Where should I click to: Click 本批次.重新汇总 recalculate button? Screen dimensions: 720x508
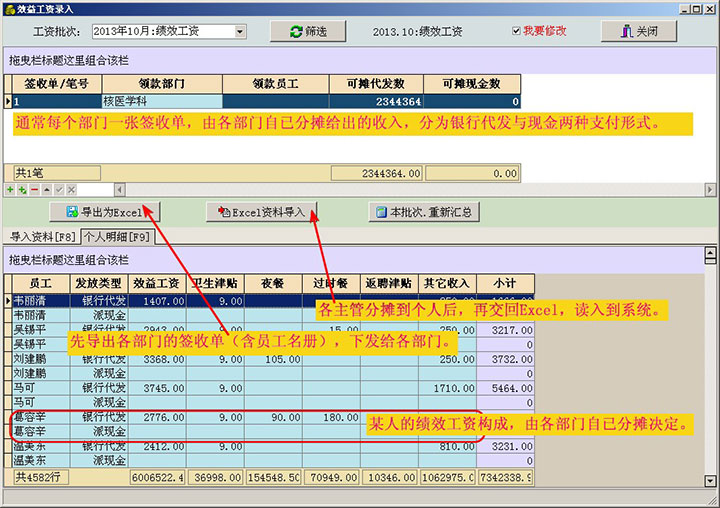425,212
